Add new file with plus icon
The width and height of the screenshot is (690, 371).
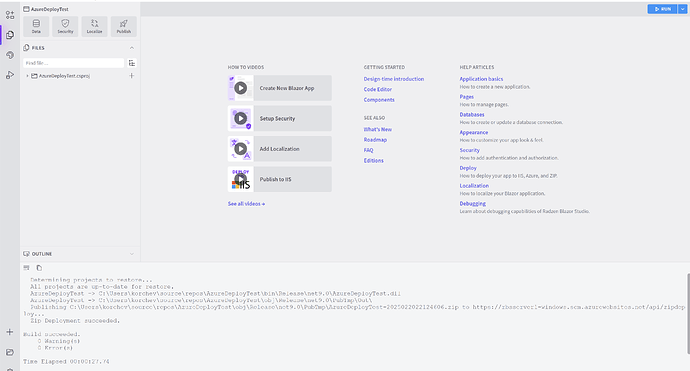coord(132,76)
